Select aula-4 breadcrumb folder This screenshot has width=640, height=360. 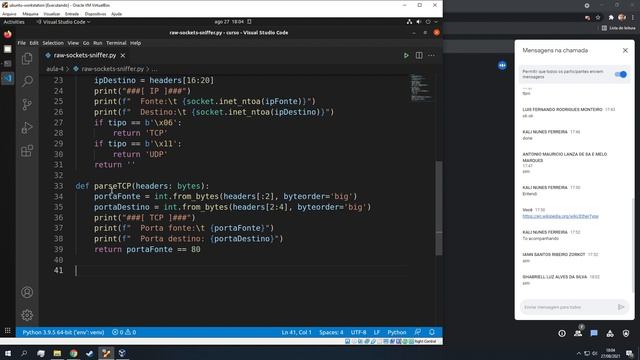55,69
